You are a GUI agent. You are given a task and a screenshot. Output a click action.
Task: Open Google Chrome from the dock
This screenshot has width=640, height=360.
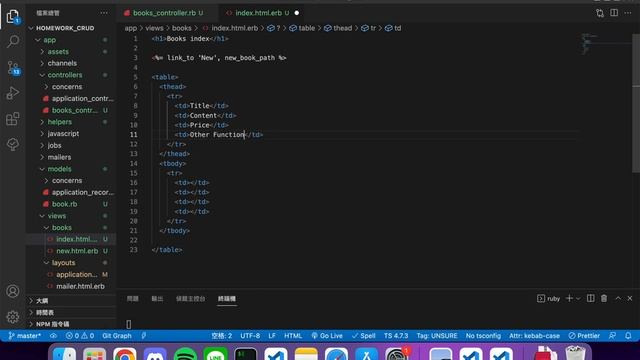click(x=125, y=353)
